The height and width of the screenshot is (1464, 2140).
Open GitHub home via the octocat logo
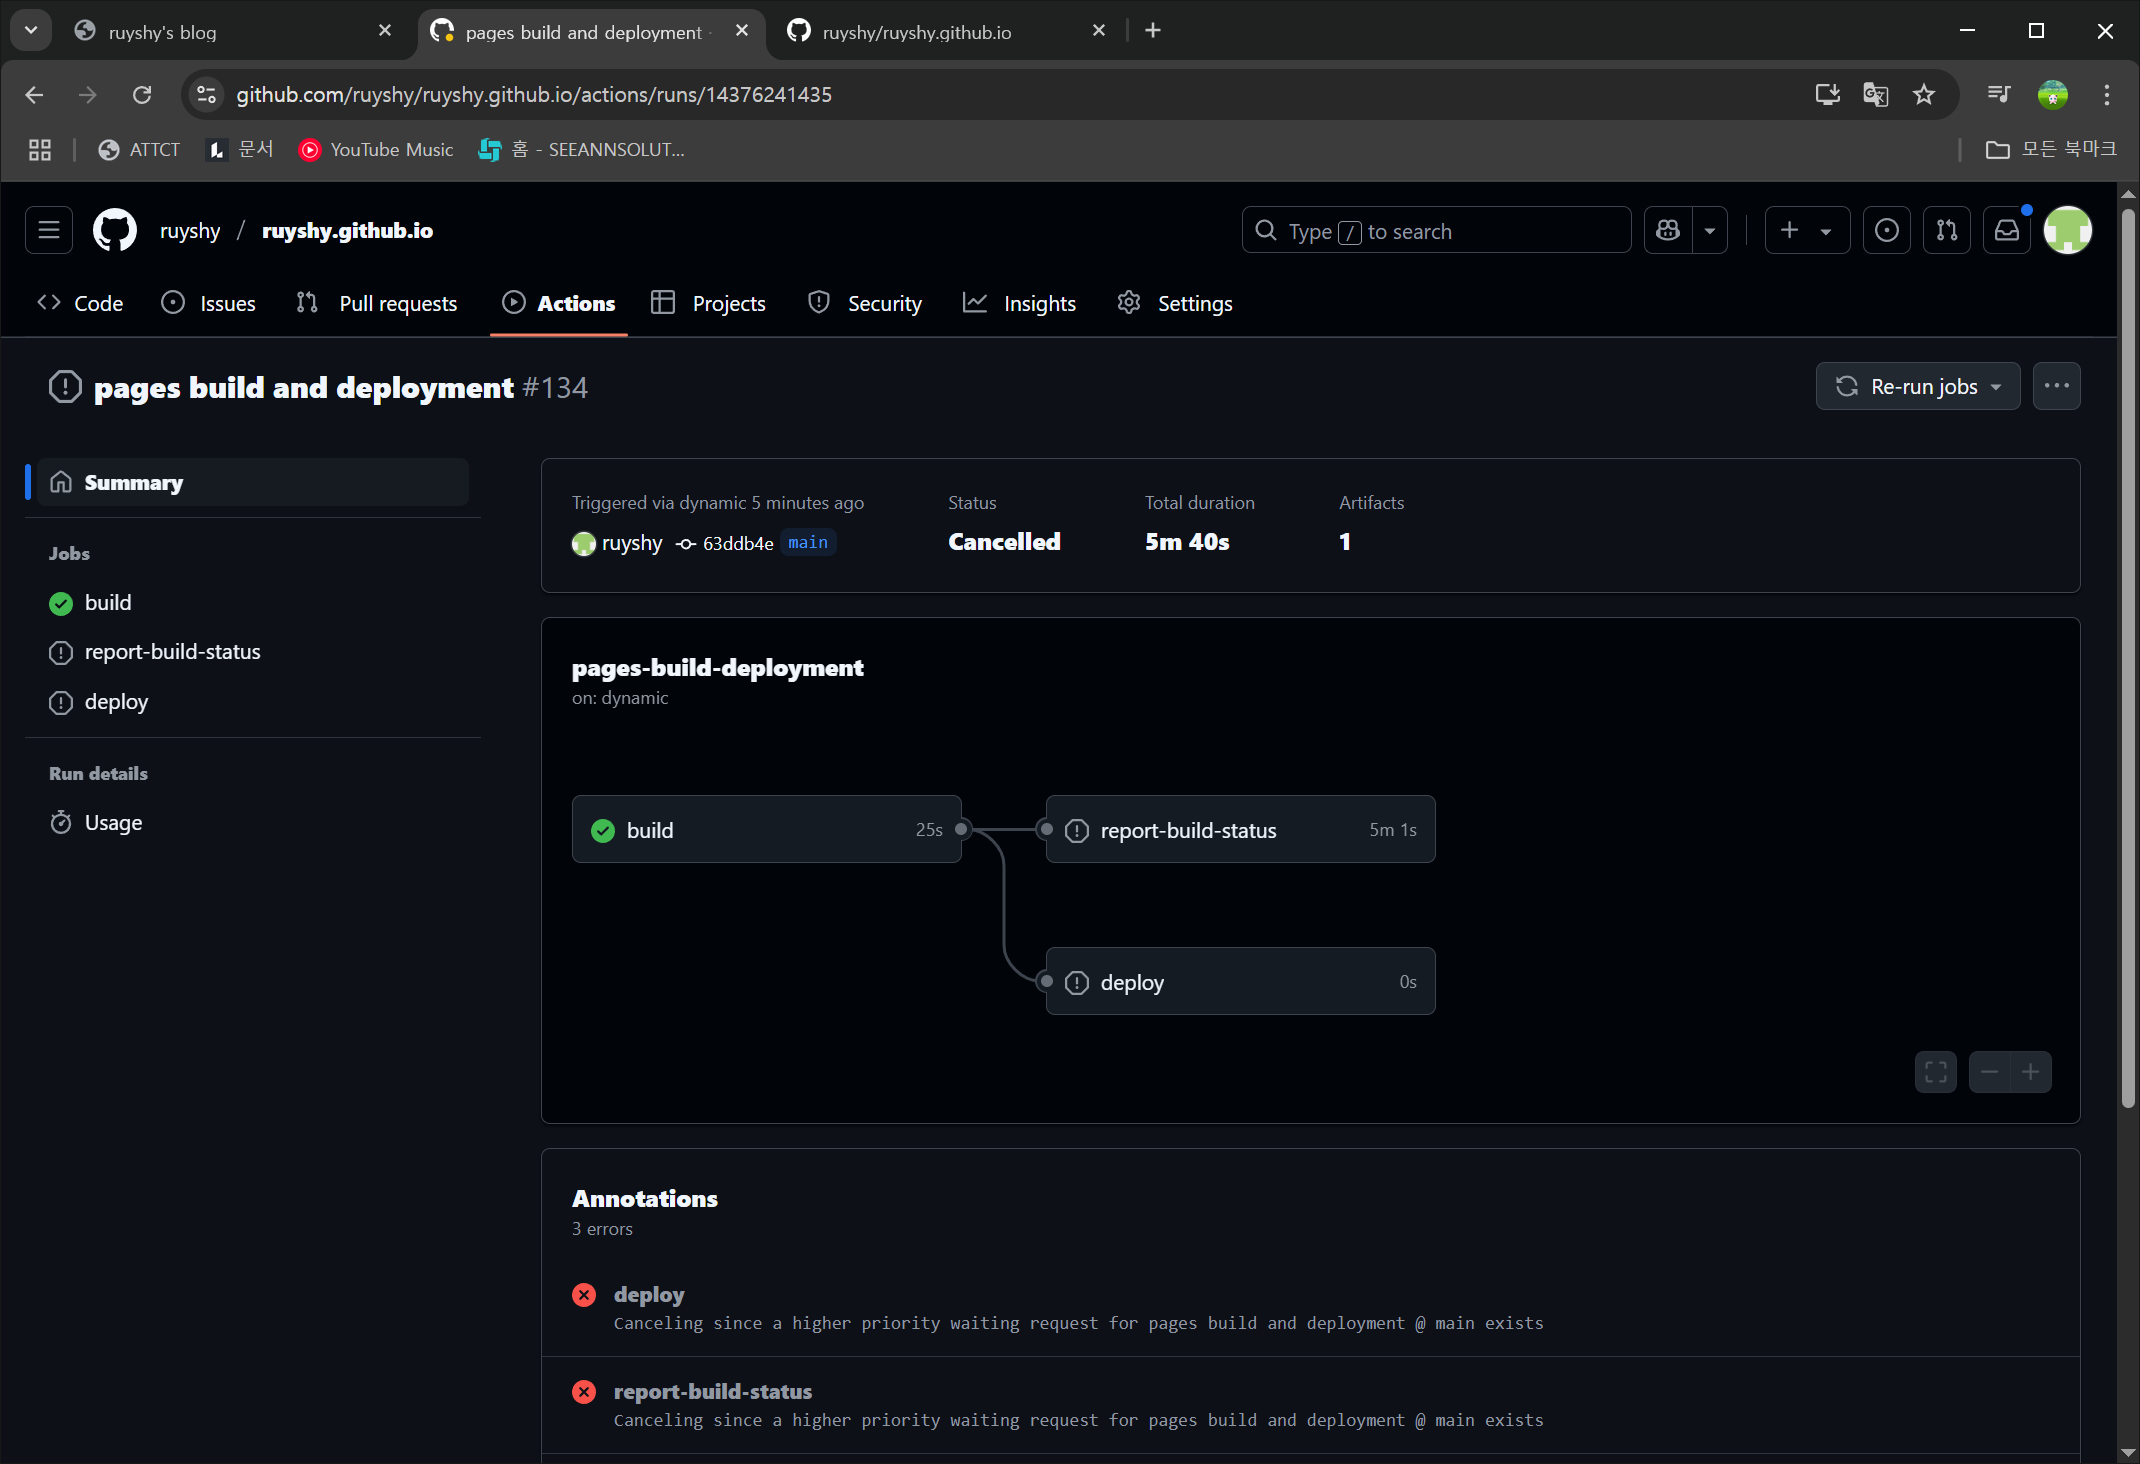(x=113, y=230)
